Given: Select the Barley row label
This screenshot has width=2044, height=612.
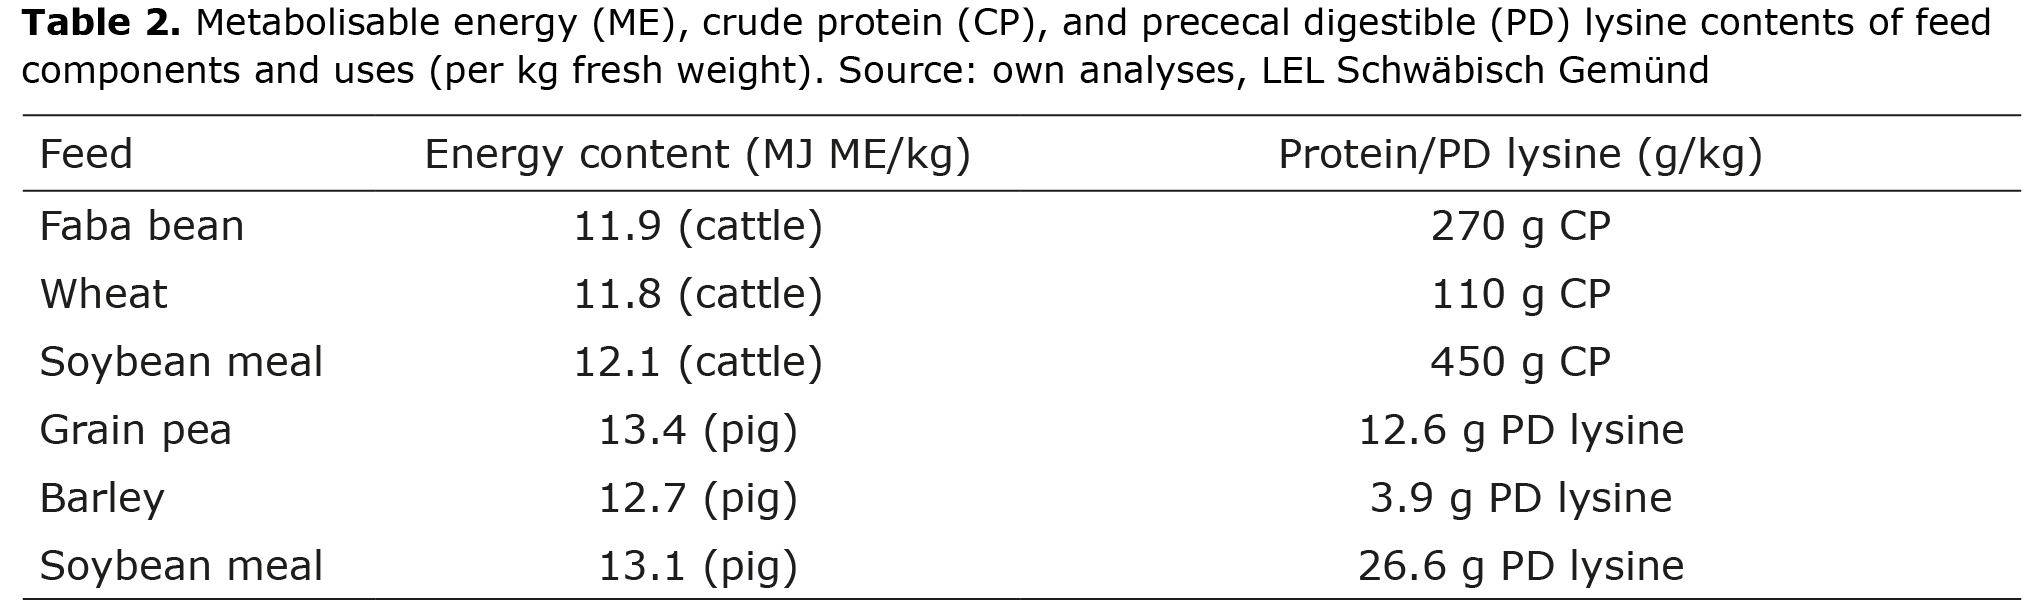Looking at the screenshot, I should 102,499.
